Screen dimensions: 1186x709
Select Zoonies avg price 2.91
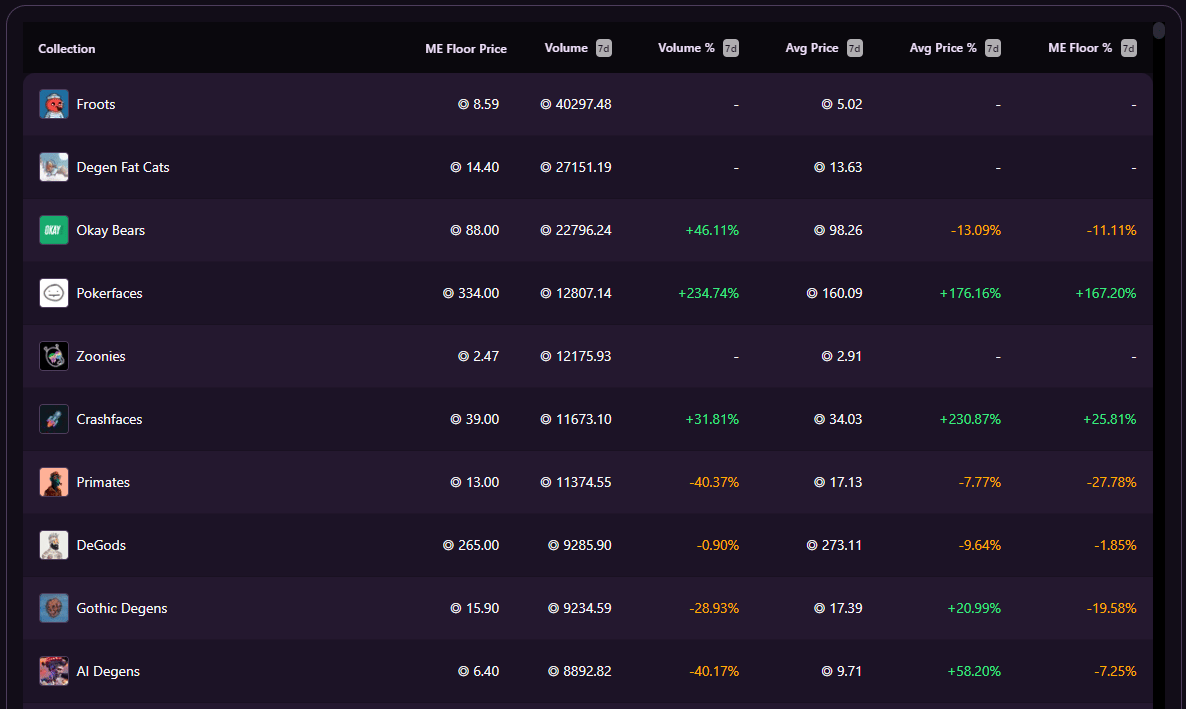(x=842, y=356)
